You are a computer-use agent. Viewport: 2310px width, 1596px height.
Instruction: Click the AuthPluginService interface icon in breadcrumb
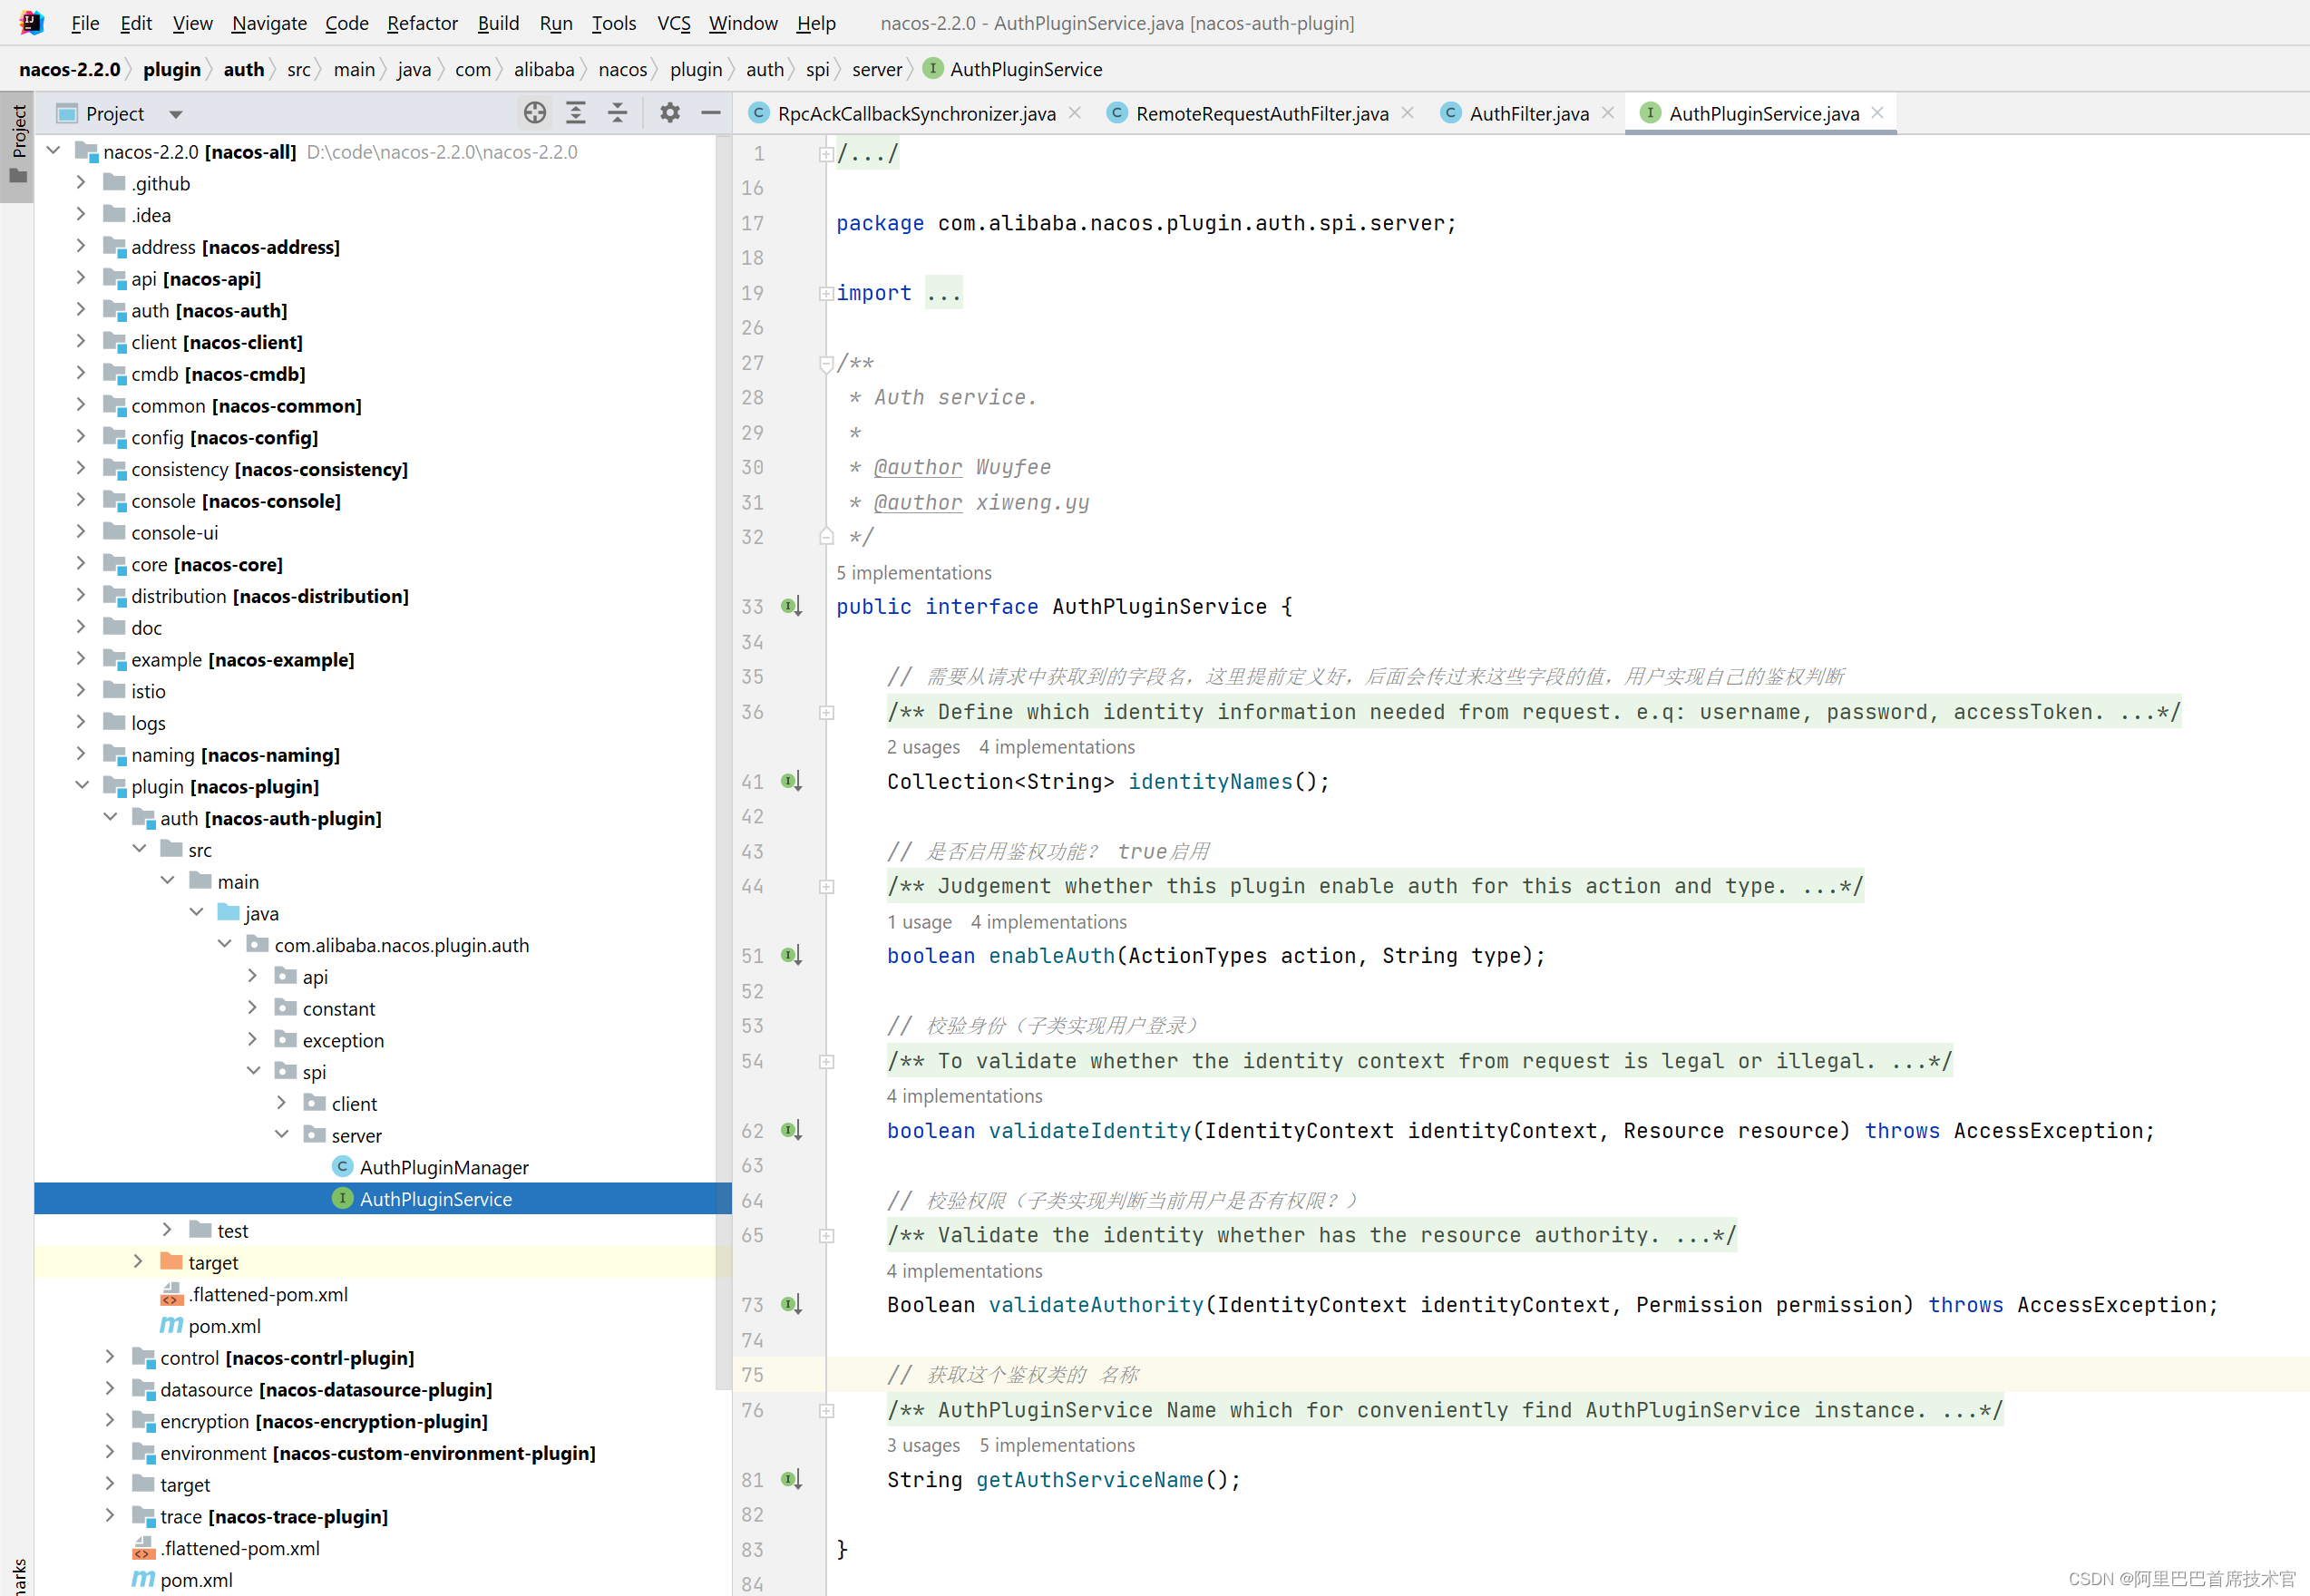click(x=932, y=68)
